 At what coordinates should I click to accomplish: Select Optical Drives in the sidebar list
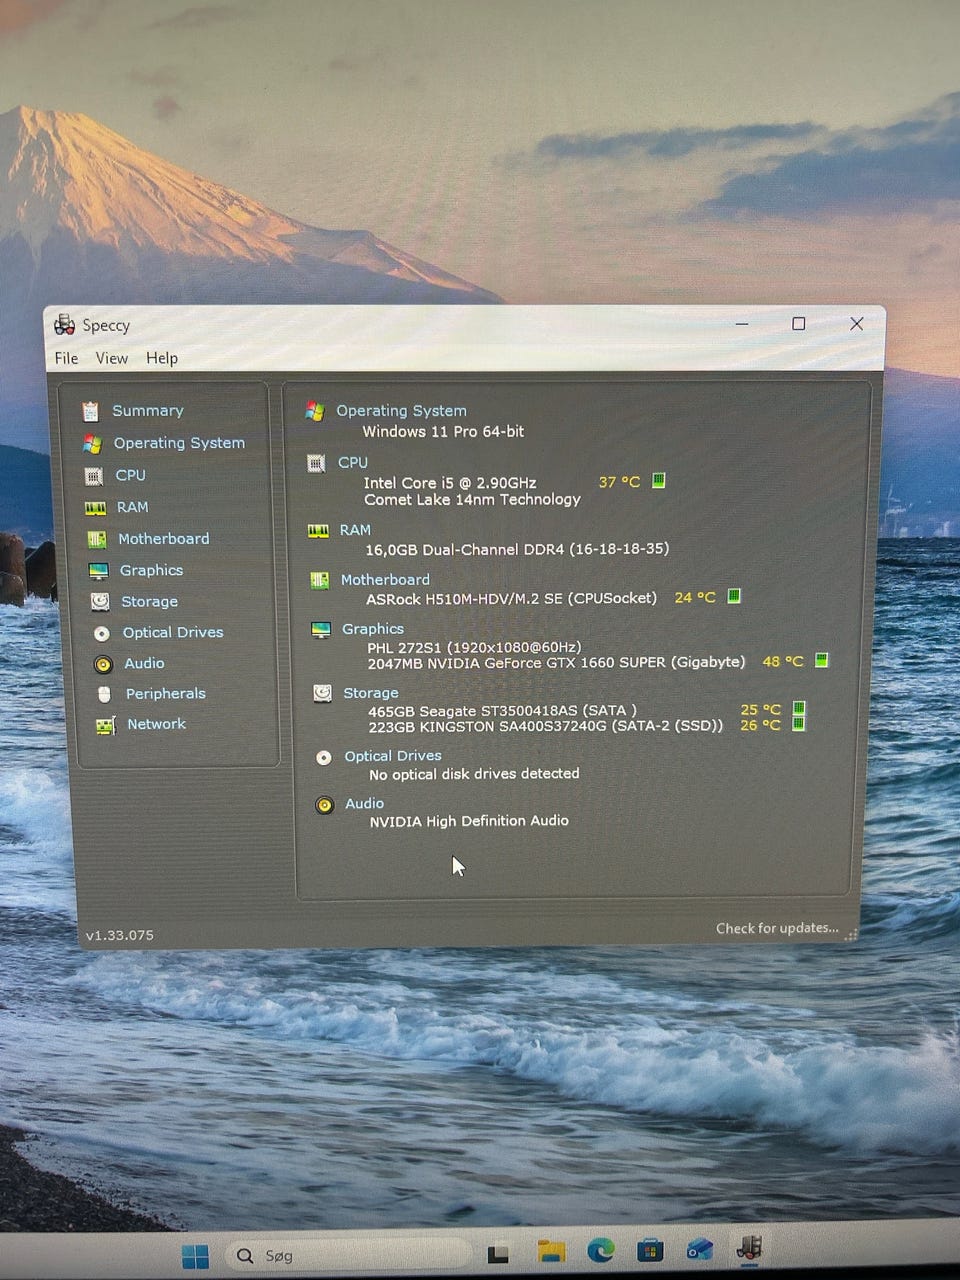coord(173,633)
